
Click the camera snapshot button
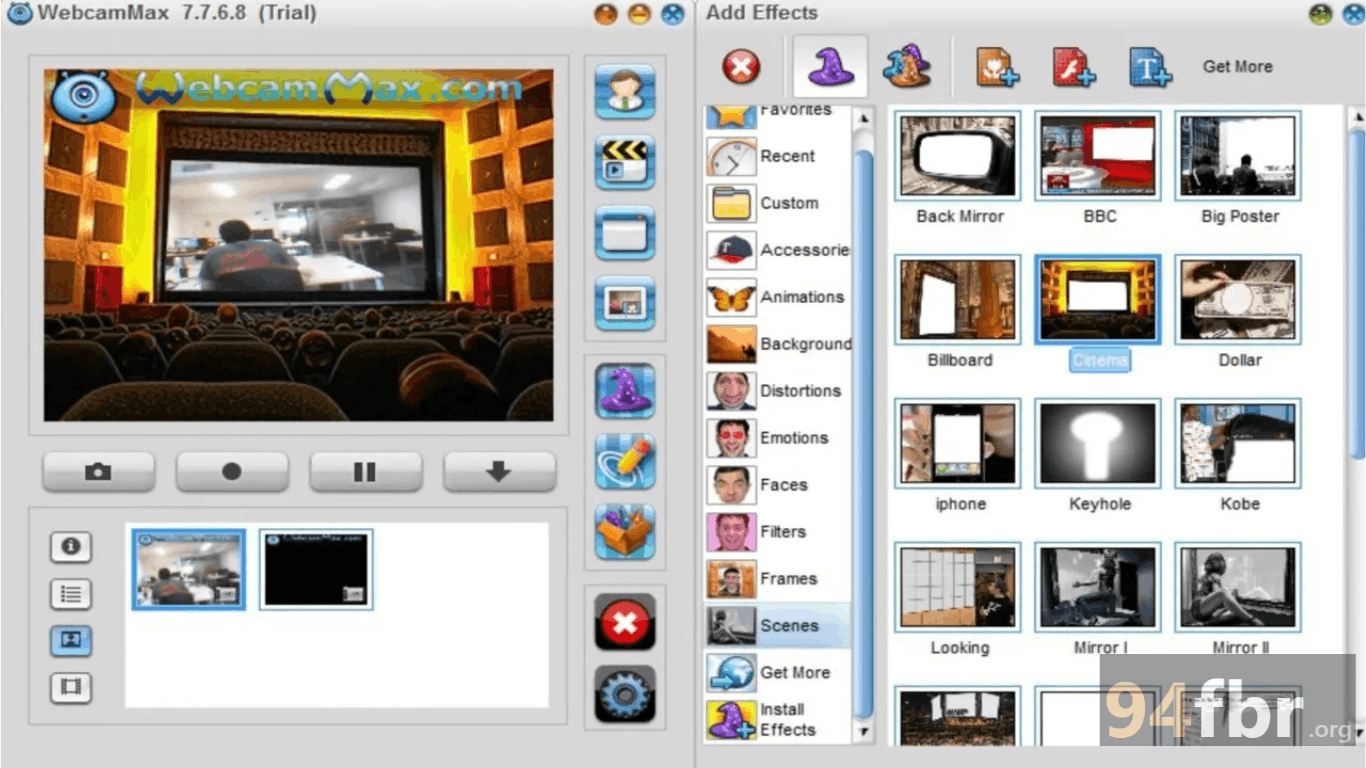98,471
